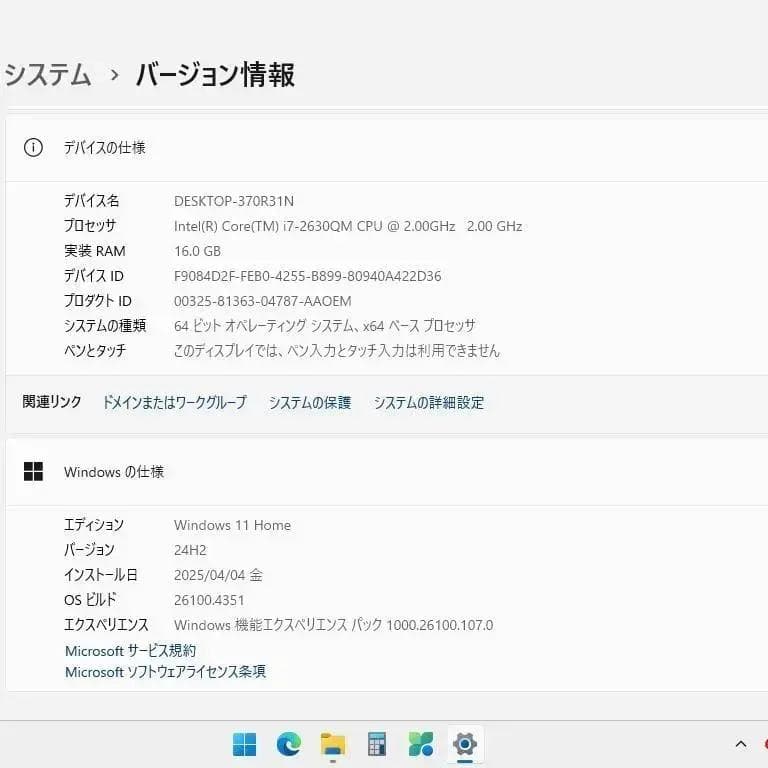768x768 pixels.
Task: Open the Windows Start menu
Action: pos(244,744)
